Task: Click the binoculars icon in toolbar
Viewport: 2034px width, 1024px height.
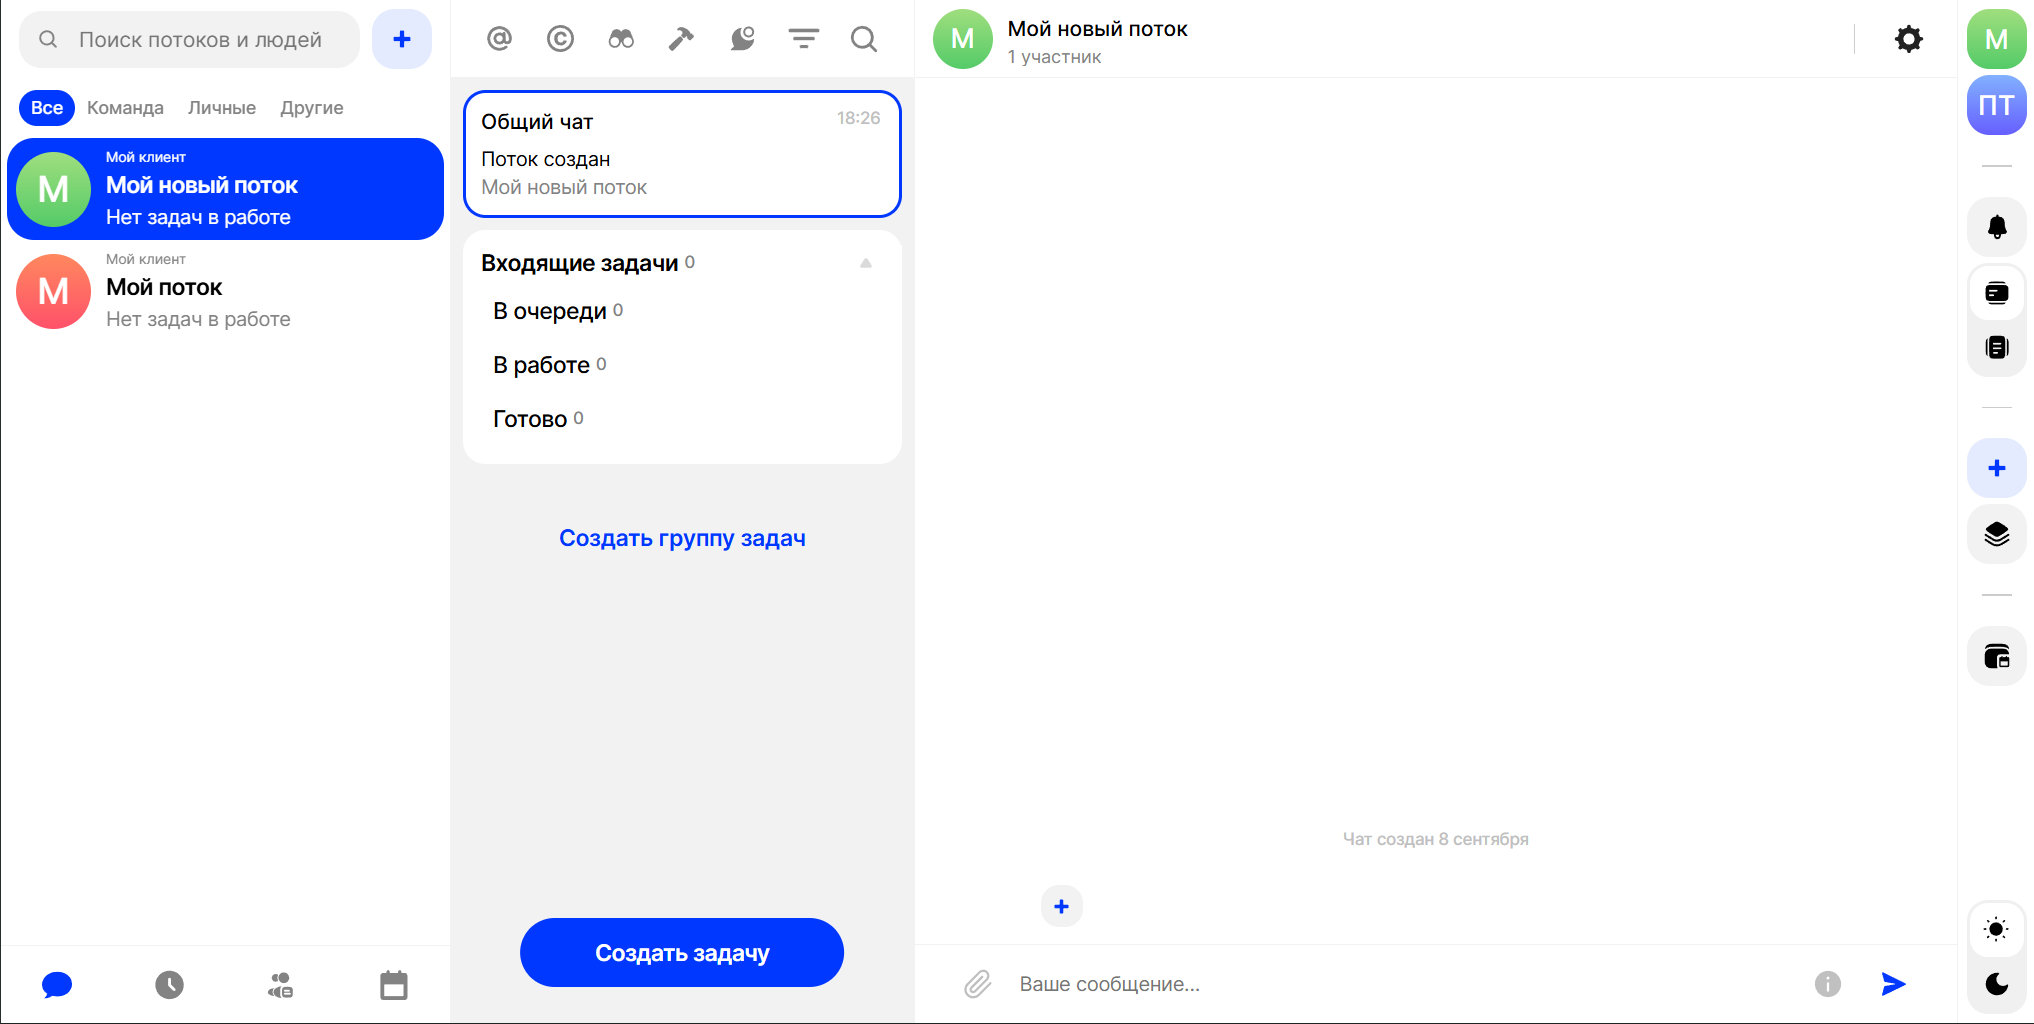Action: tap(621, 39)
